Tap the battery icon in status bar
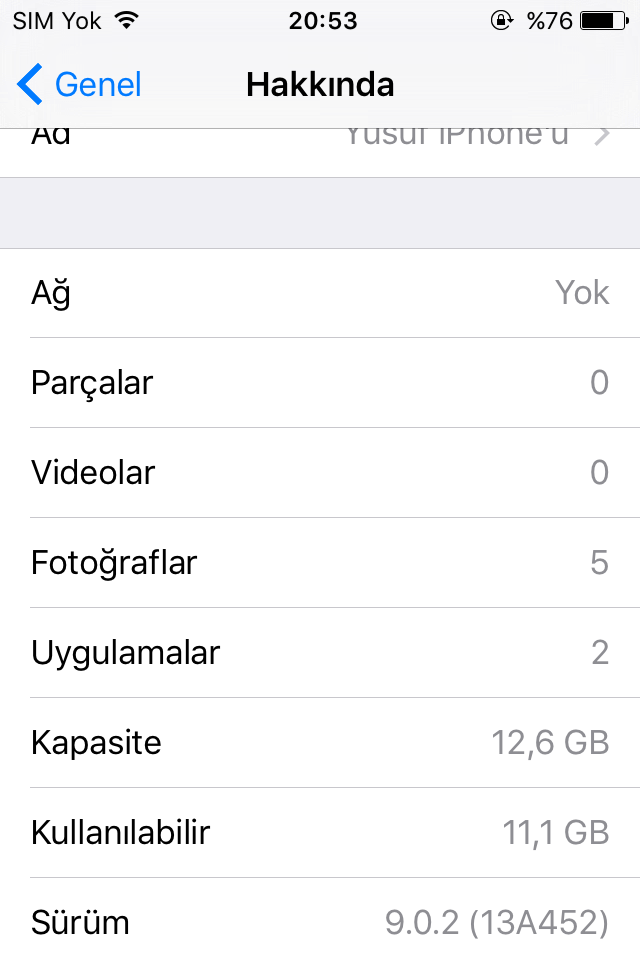640x960 pixels. 604,21
